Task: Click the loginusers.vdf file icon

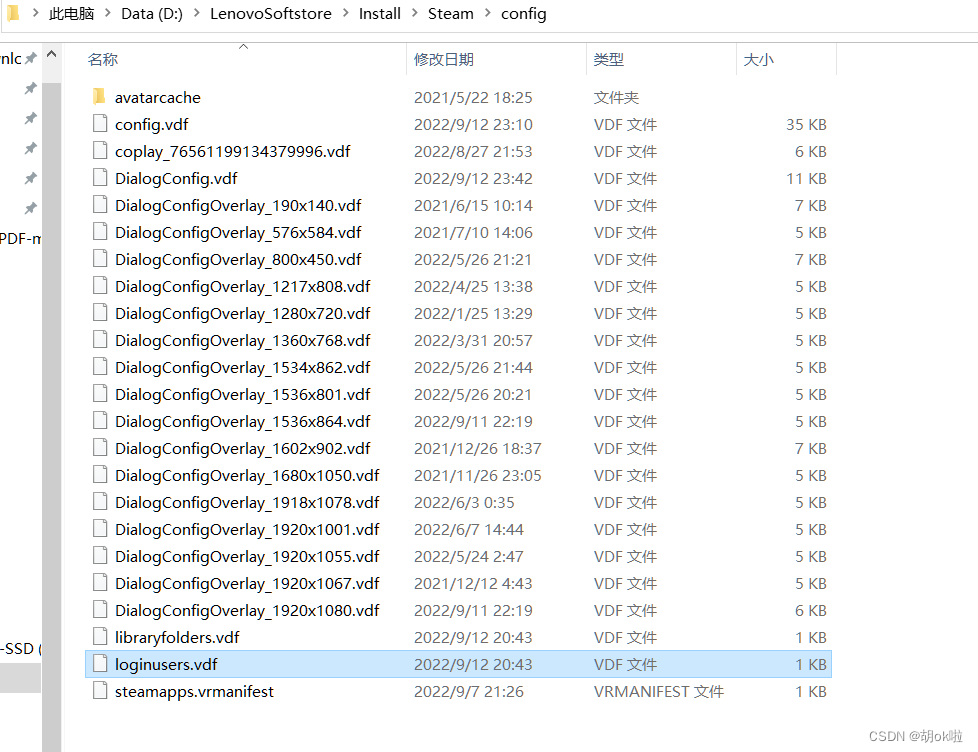Action: tap(99, 664)
